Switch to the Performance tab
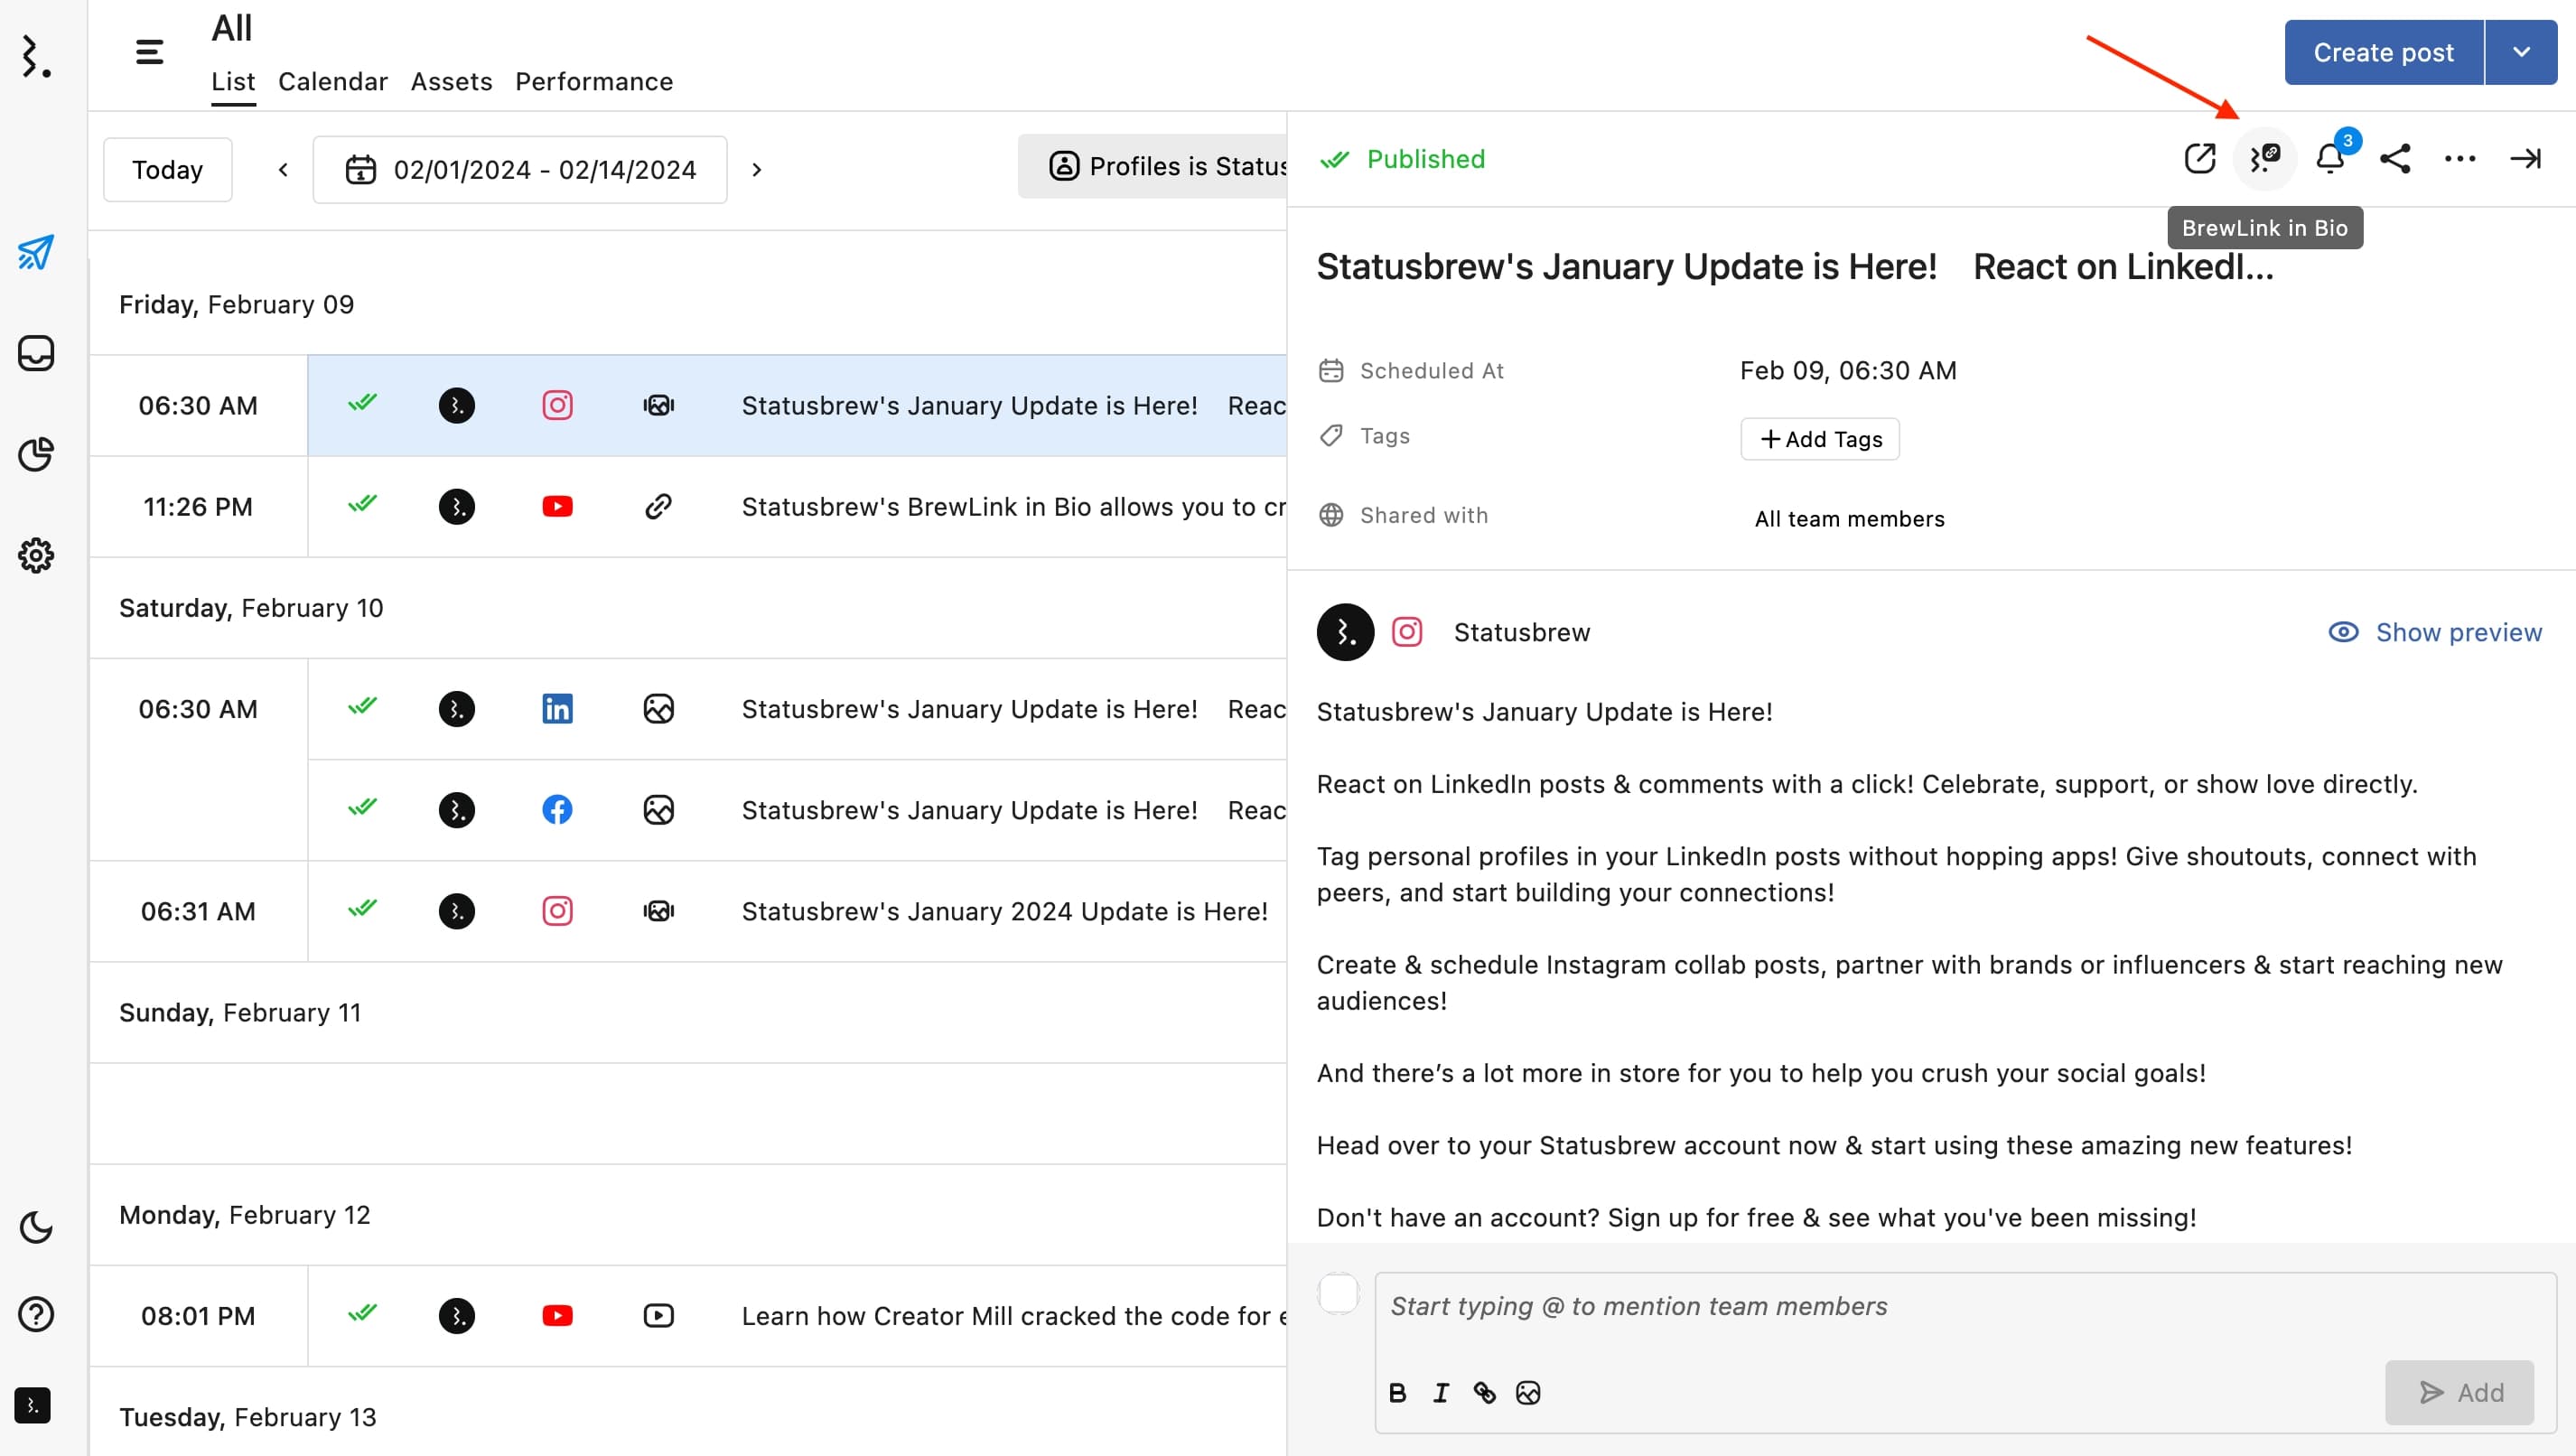 594,82
